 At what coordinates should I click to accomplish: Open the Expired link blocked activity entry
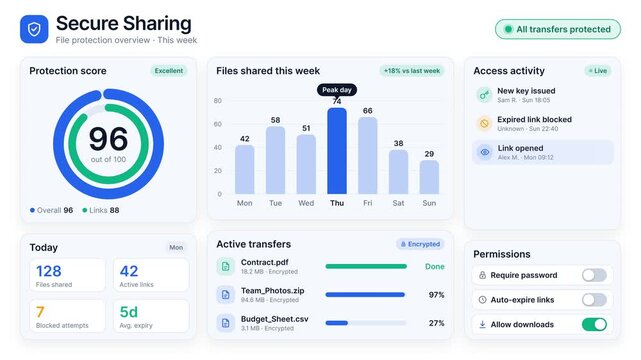543,123
